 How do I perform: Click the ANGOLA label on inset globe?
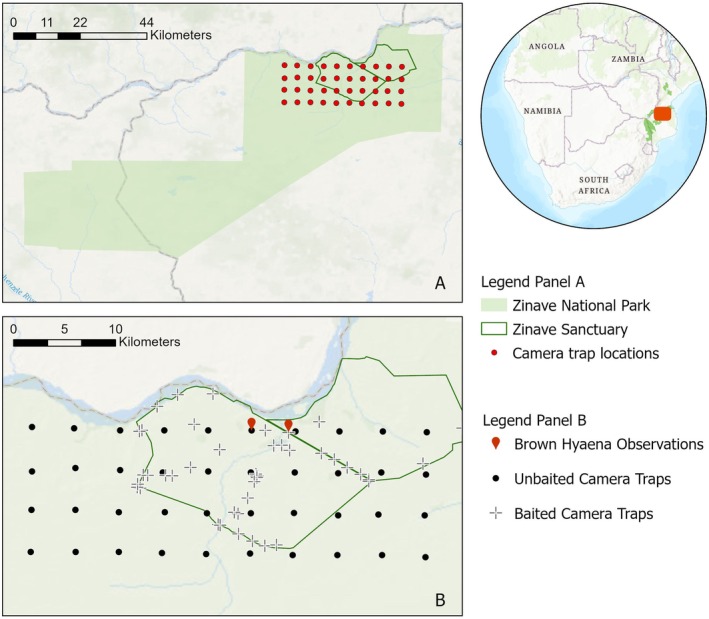(x=547, y=46)
